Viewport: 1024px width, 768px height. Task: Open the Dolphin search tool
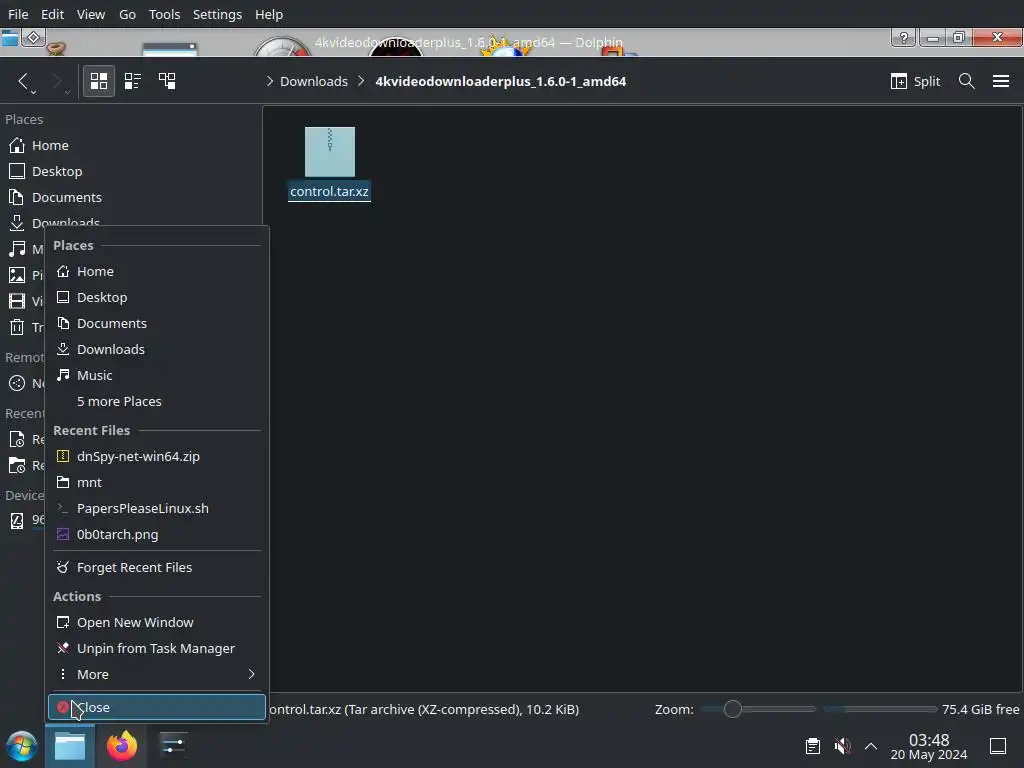pyautogui.click(x=967, y=81)
